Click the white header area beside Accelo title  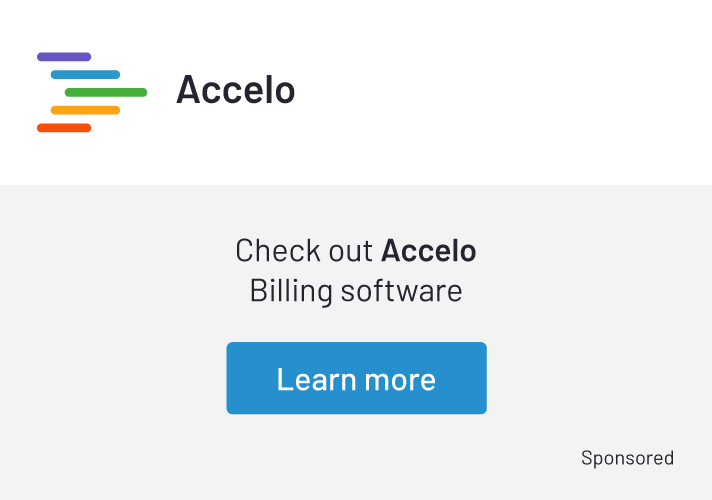point(499,91)
